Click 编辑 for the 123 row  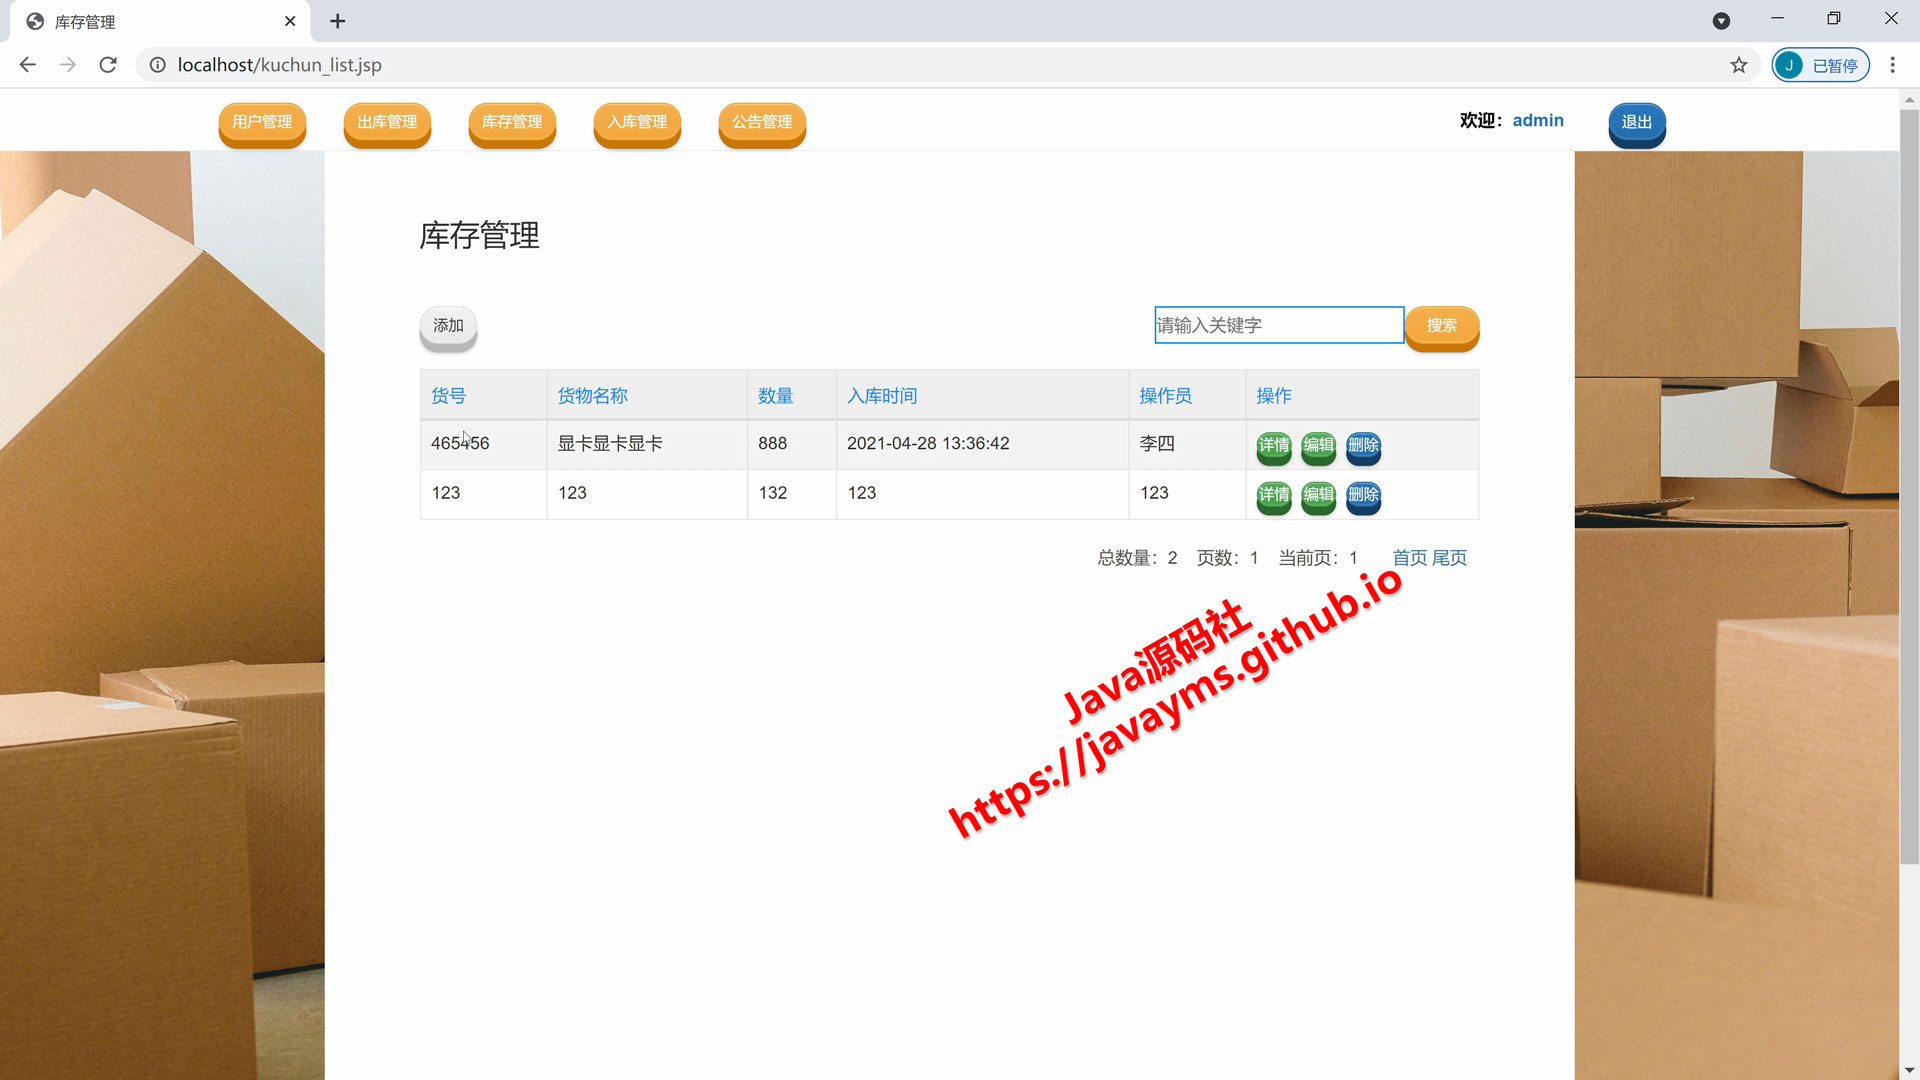tap(1319, 496)
